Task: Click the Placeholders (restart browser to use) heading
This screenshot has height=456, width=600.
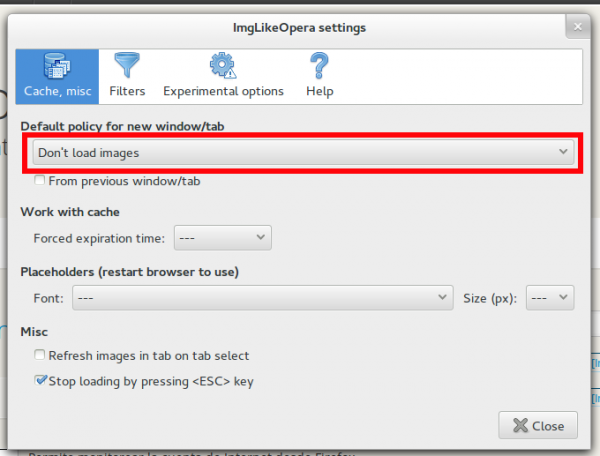Action: [130, 272]
